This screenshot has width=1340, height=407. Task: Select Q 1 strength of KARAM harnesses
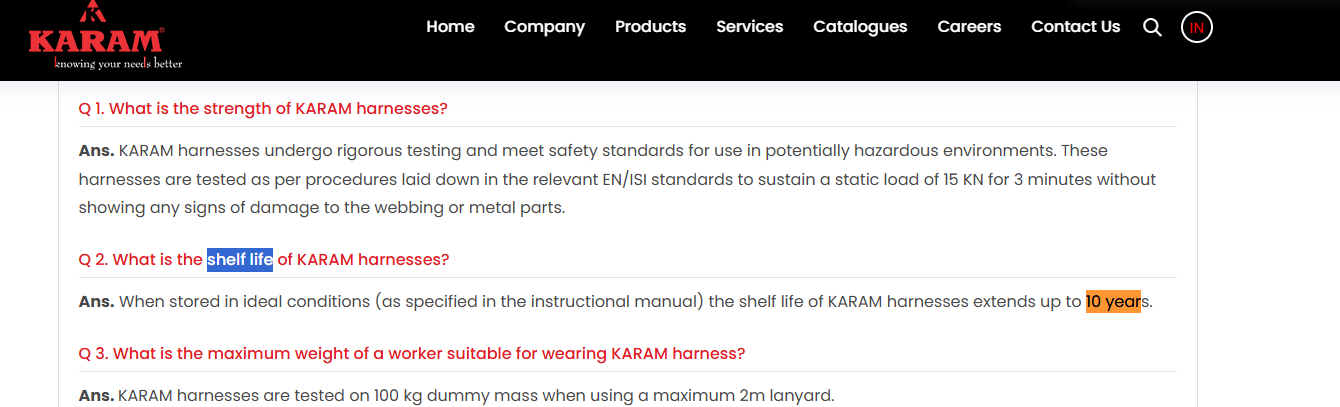(263, 109)
